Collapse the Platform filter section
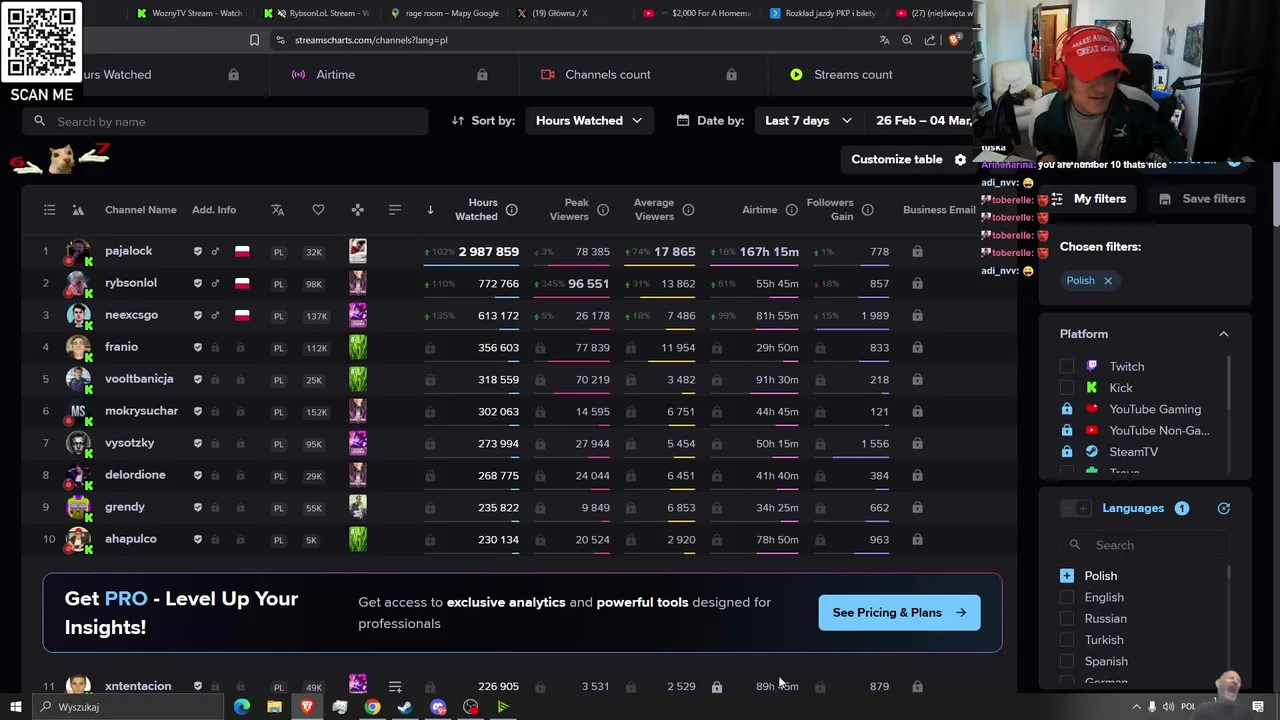 click(x=1223, y=334)
